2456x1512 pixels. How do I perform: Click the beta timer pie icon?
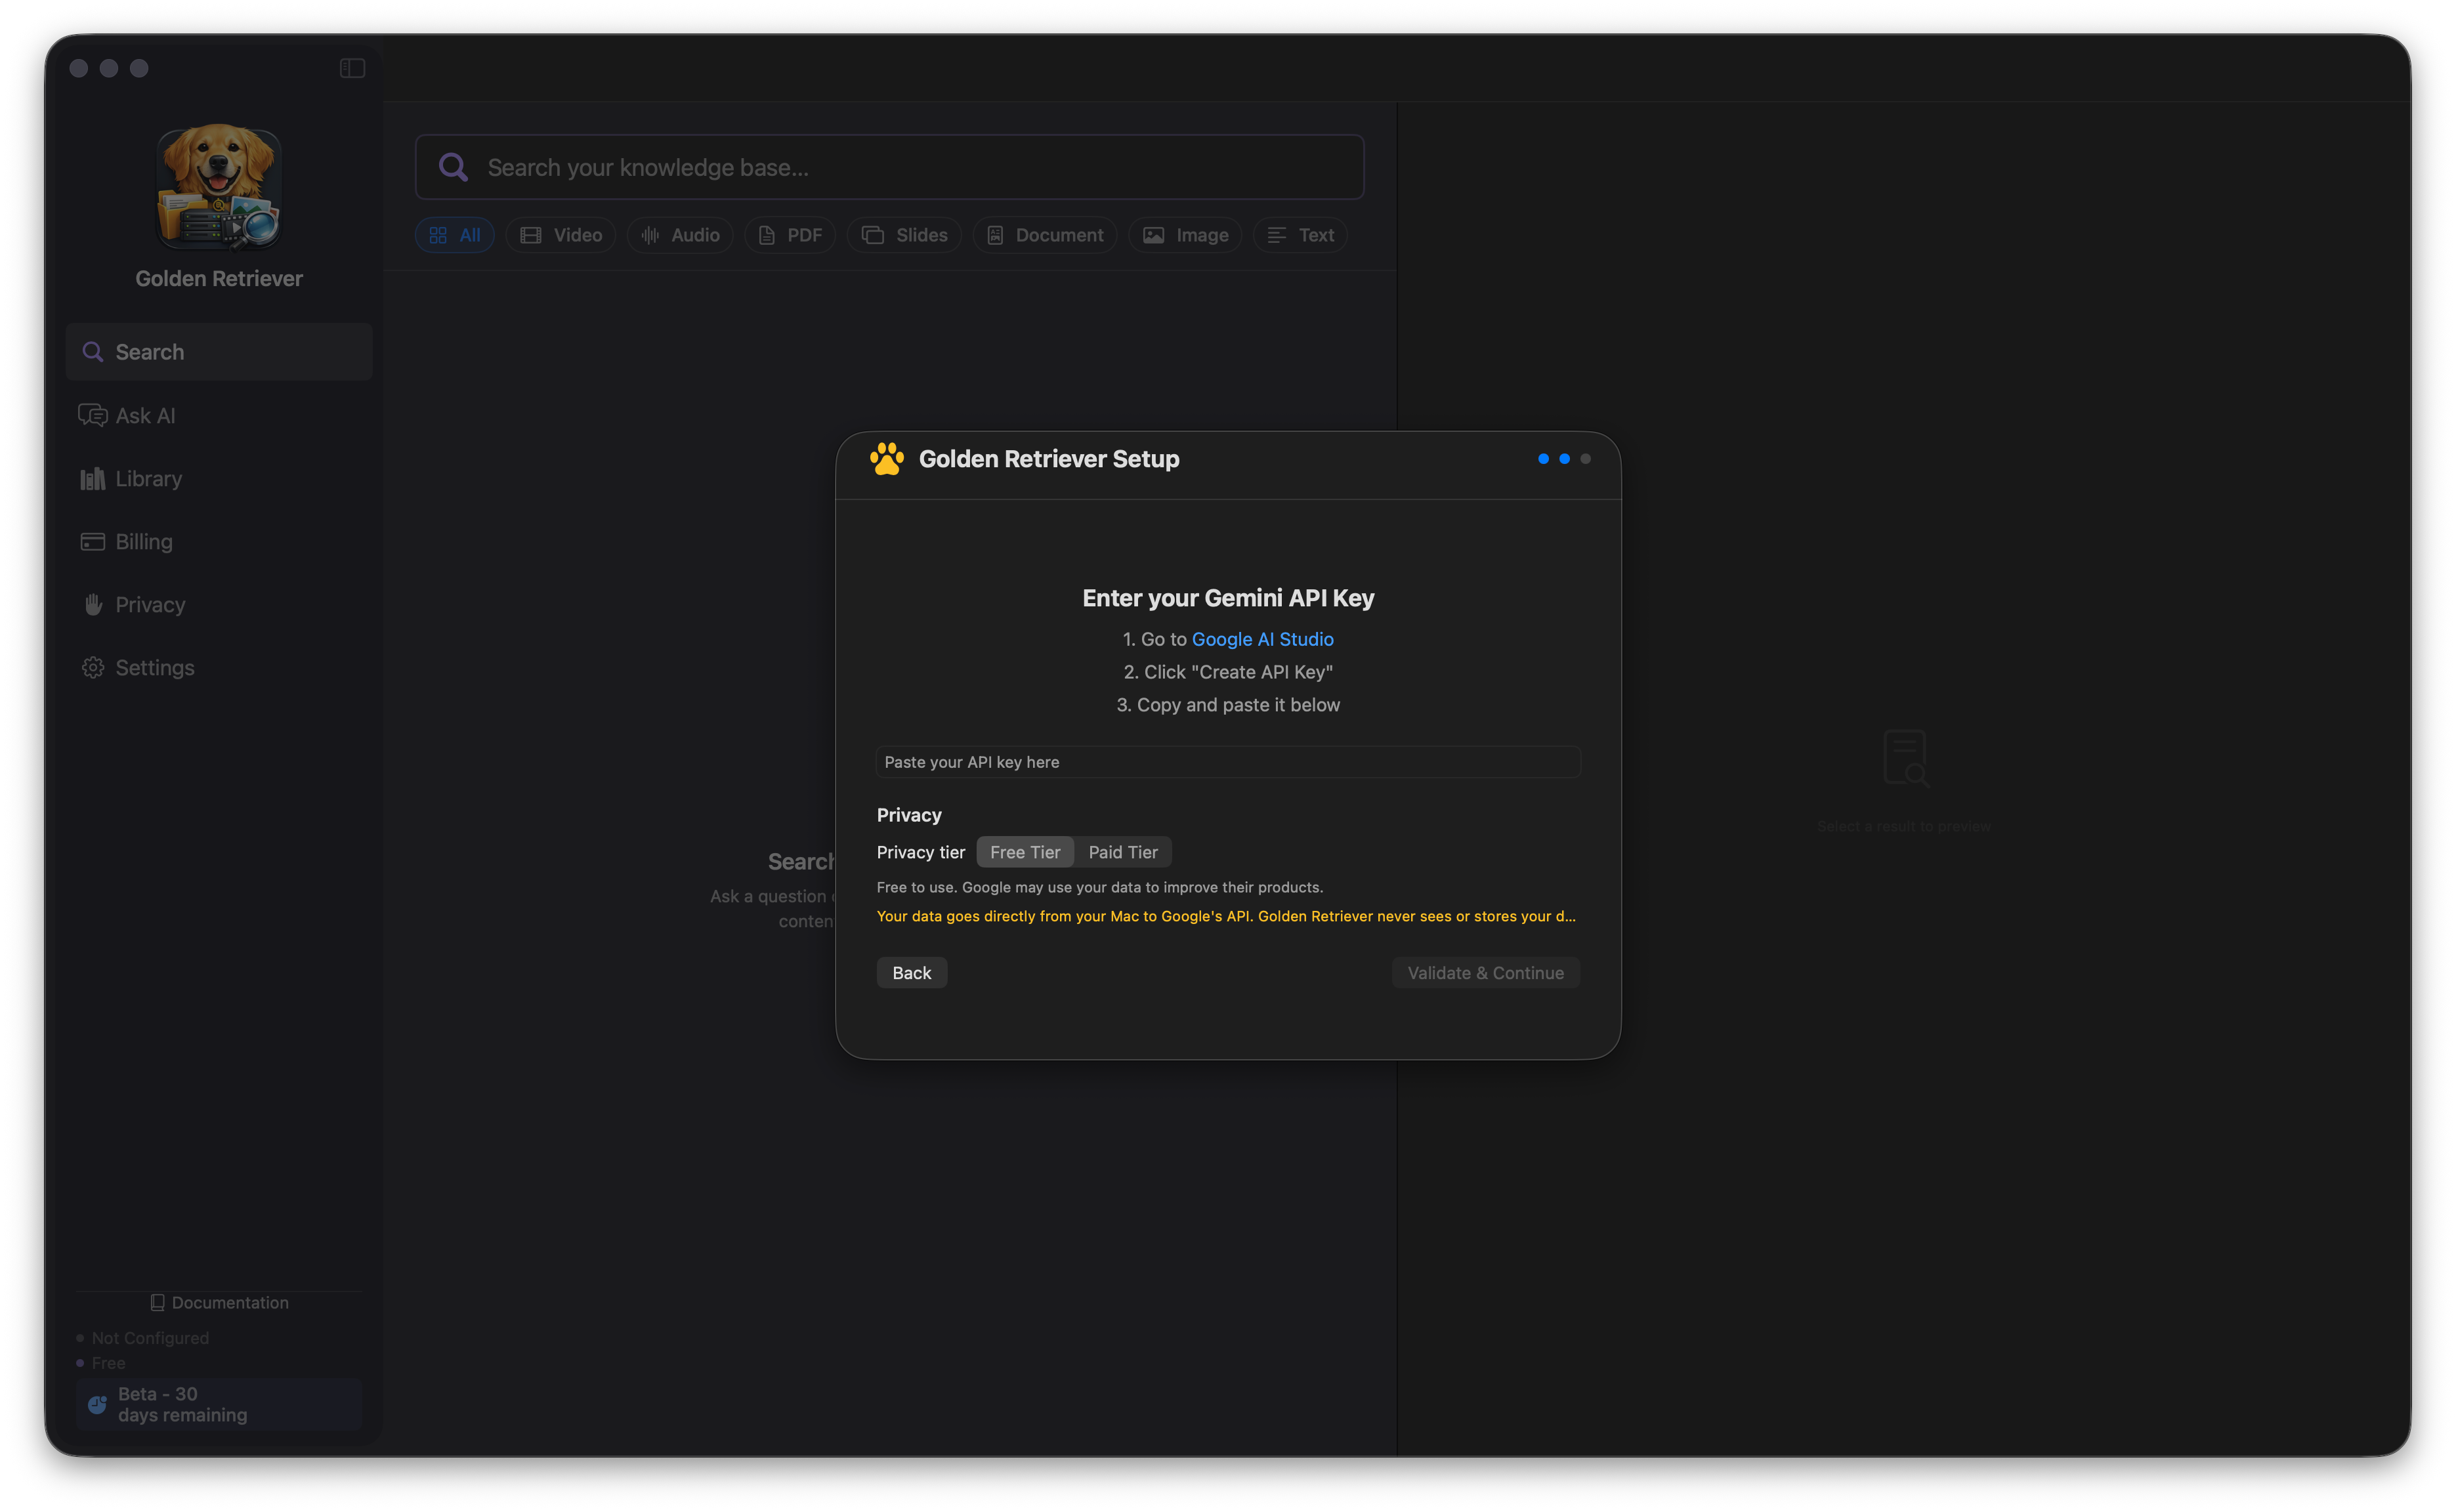pyautogui.click(x=97, y=1404)
